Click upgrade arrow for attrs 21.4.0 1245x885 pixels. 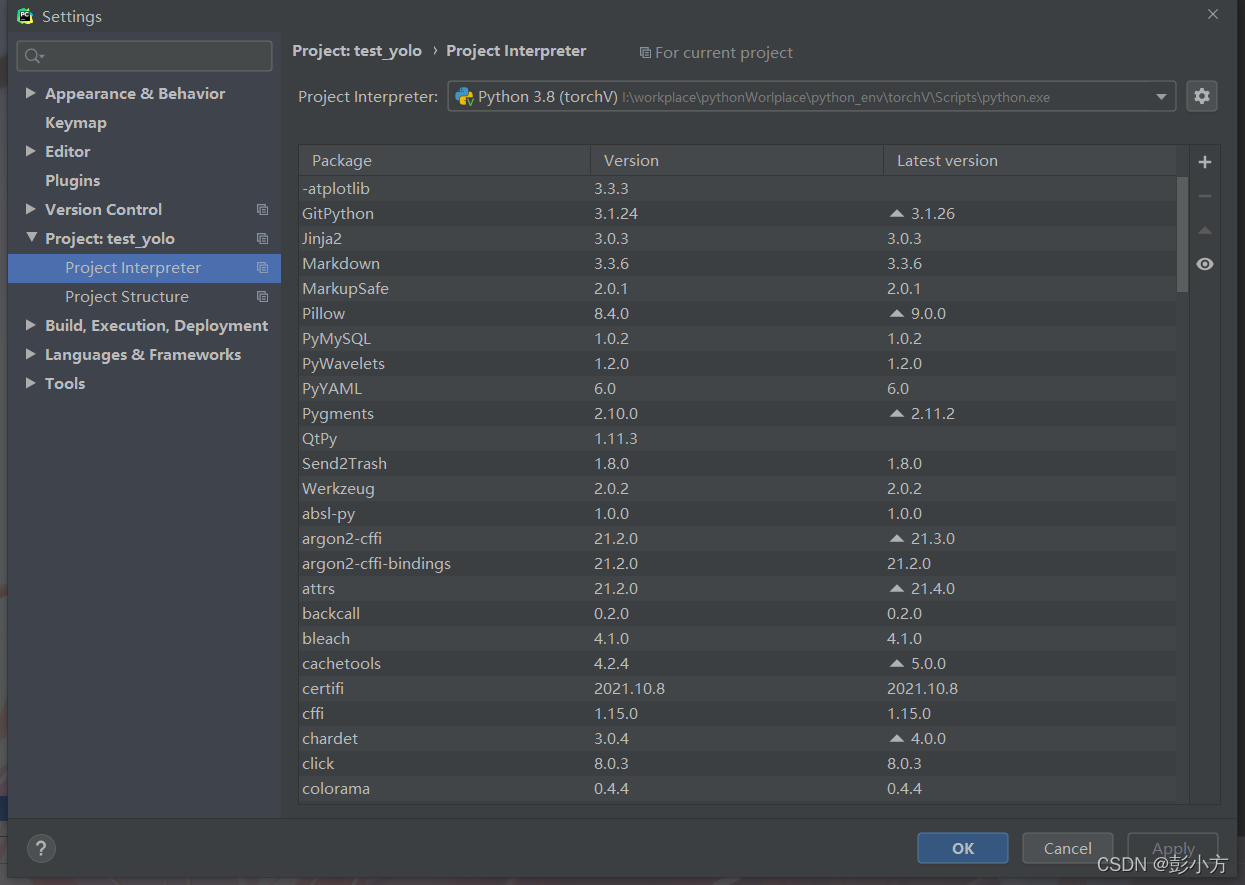point(896,589)
